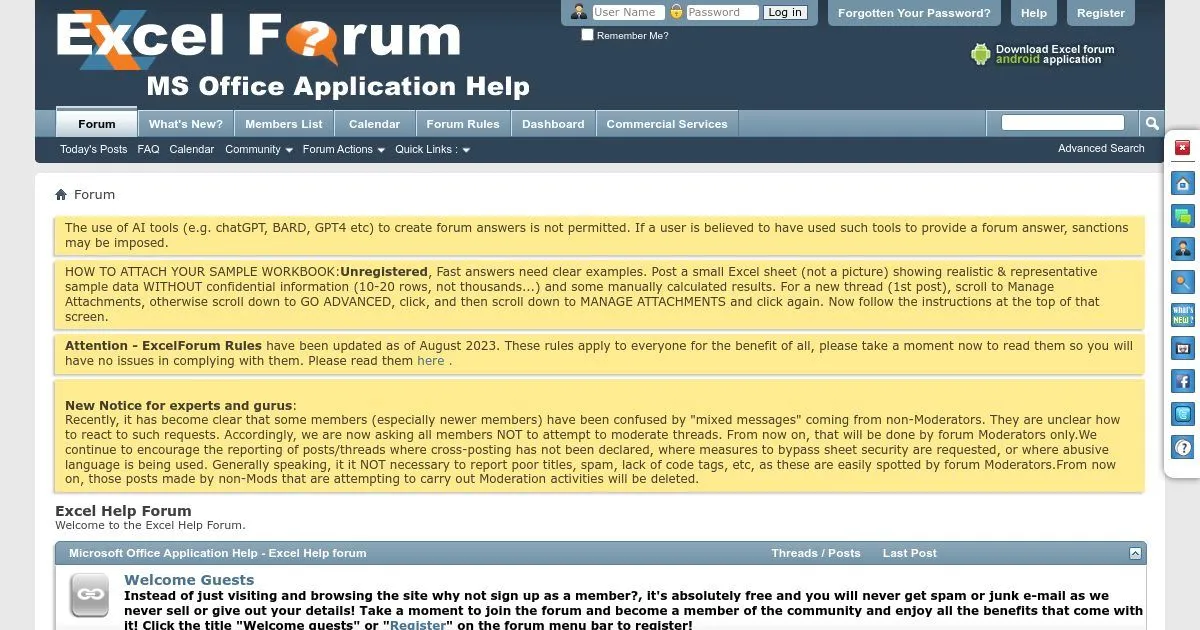Click the user avatar icon beside User Name
Image resolution: width=1200 pixels, height=630 pixels.
(x=579, y=12)
